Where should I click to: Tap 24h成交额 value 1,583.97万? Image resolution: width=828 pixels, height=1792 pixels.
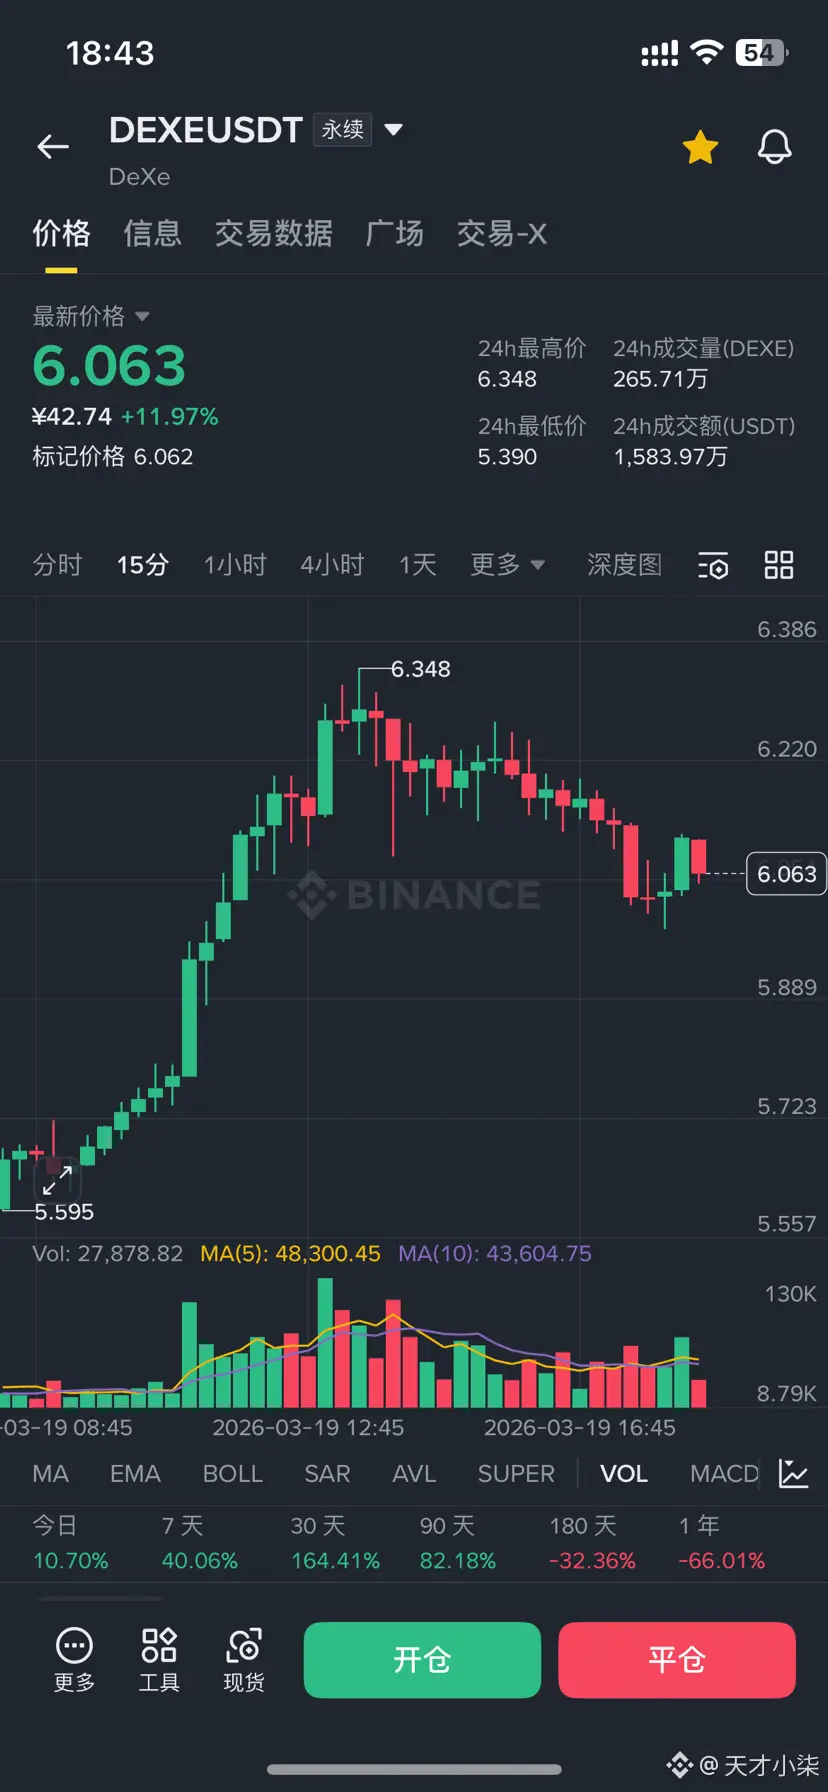(670, 457)
